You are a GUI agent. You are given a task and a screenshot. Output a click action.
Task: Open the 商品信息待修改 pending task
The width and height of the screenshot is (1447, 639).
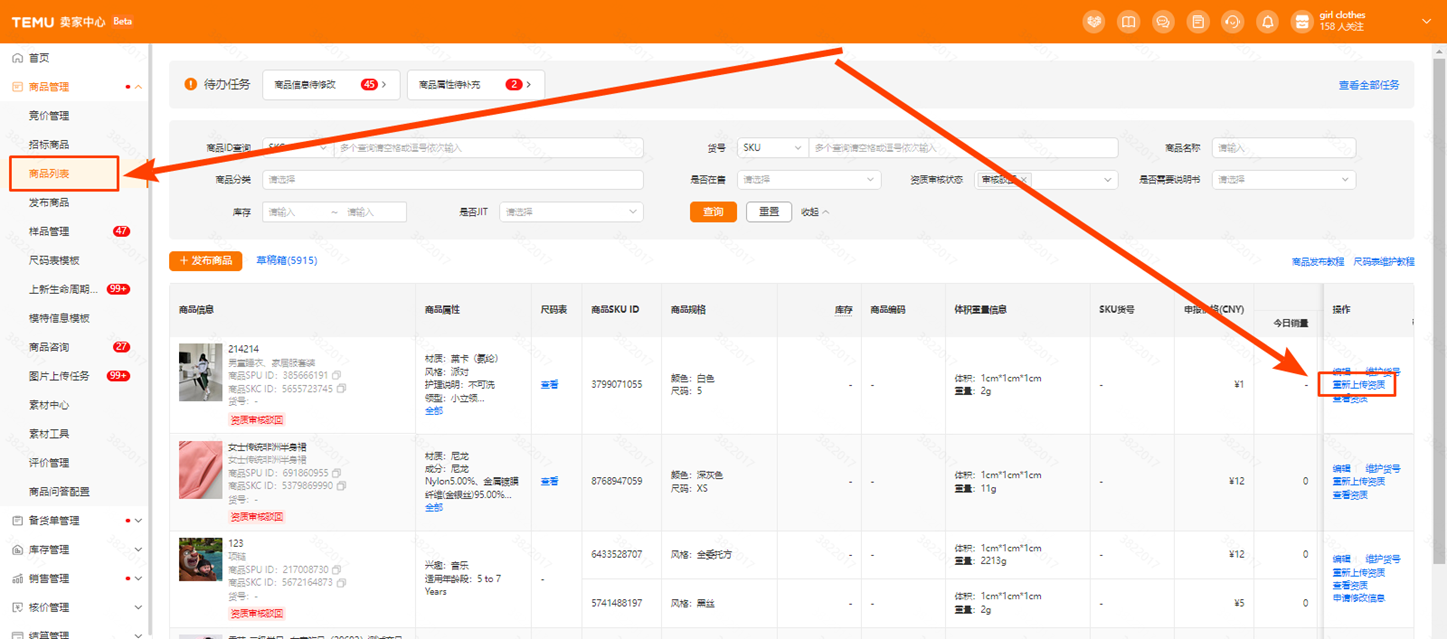(330, 85)
